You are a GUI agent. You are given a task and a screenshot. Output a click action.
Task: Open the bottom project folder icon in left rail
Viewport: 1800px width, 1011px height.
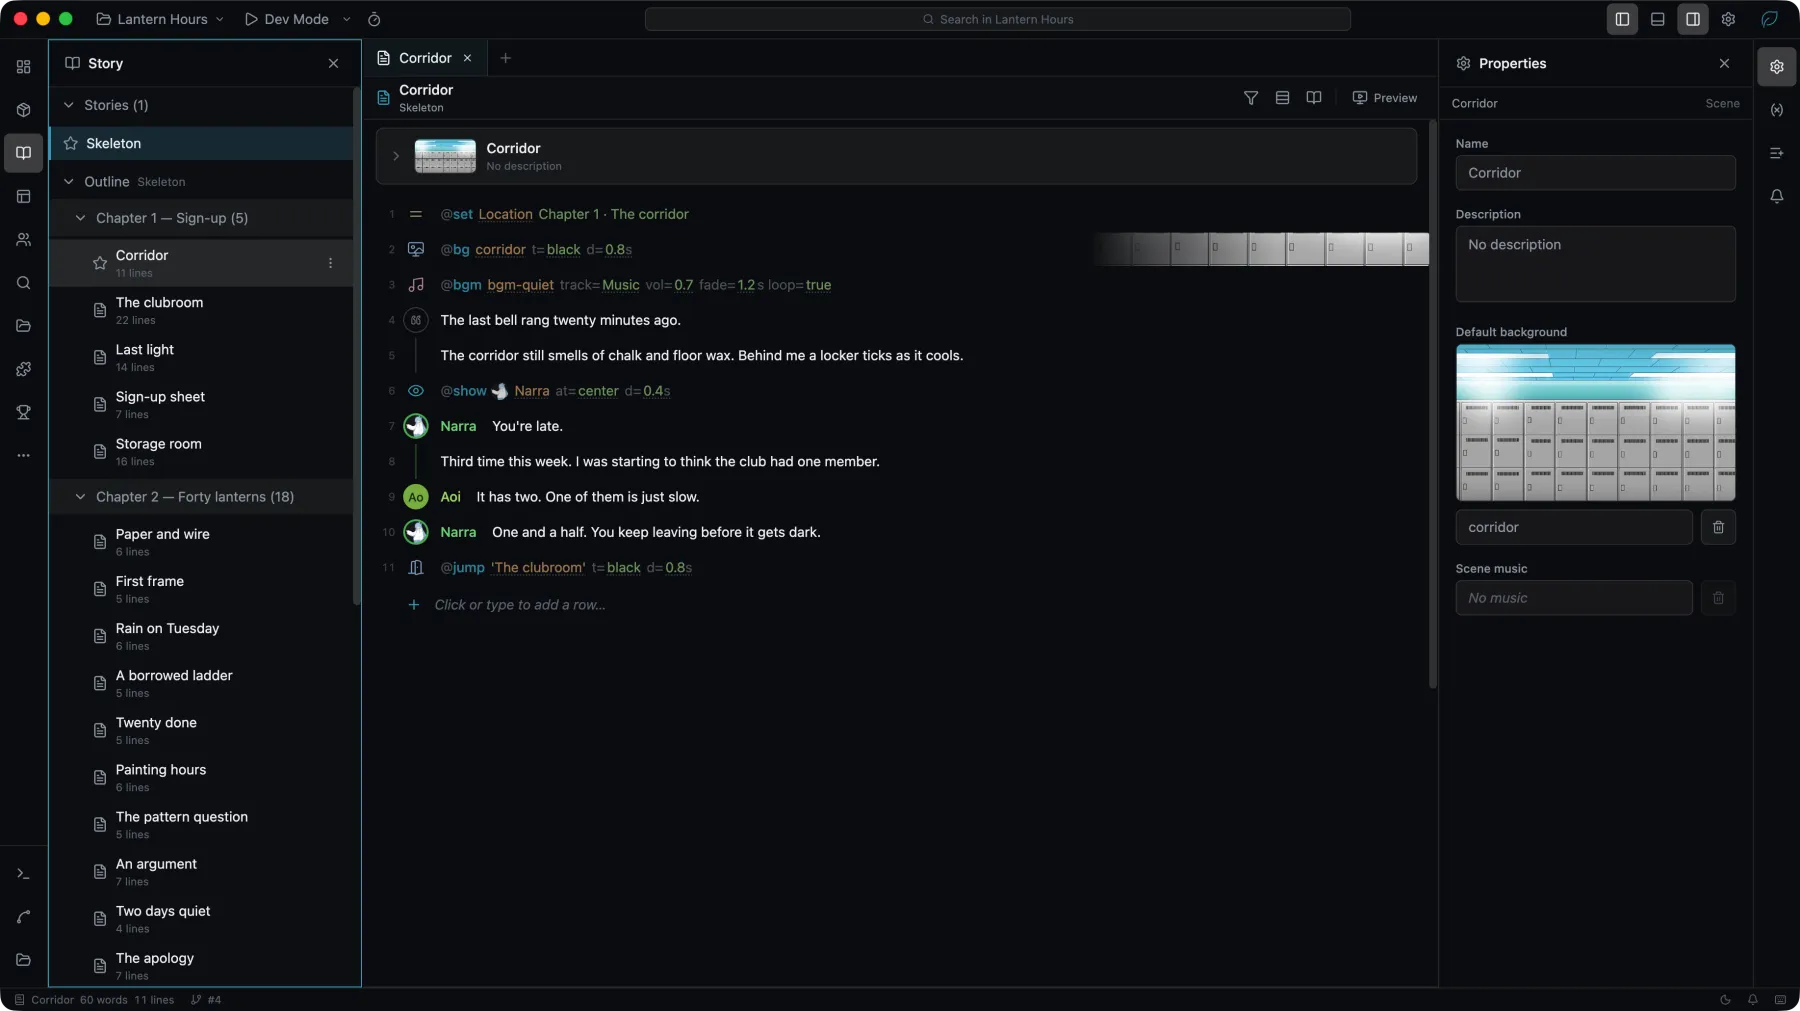coord(23,960)
